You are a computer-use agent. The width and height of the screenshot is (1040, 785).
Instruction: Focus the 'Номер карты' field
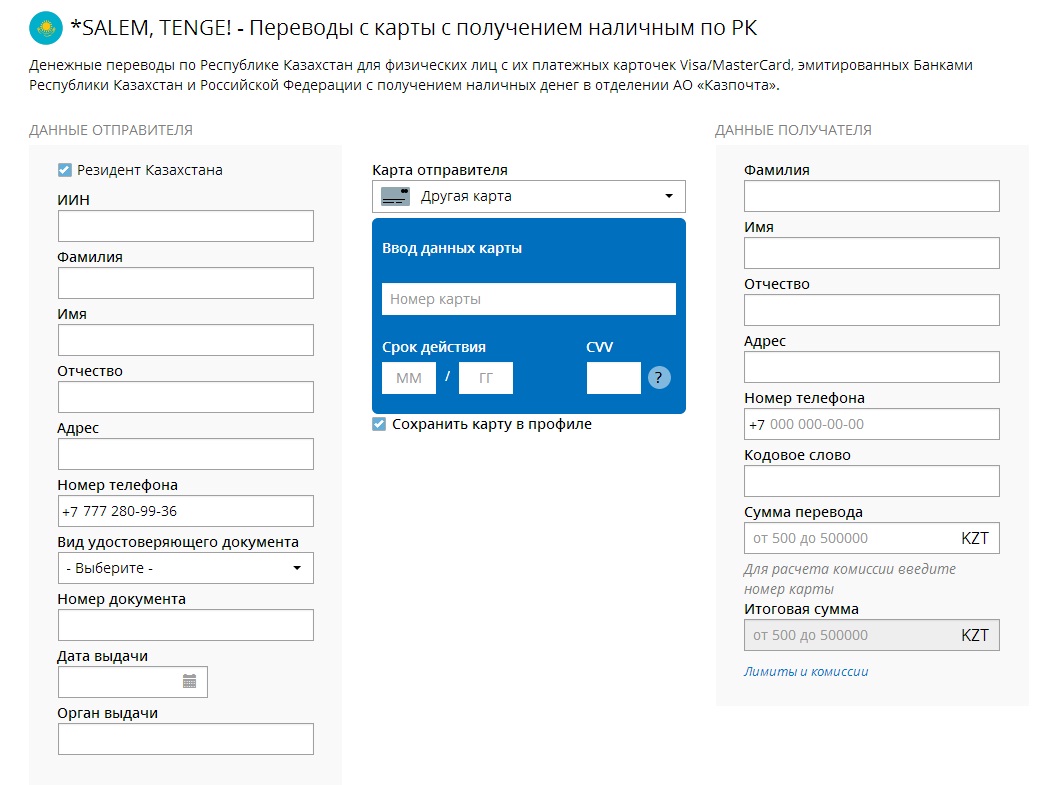point(528,299)
